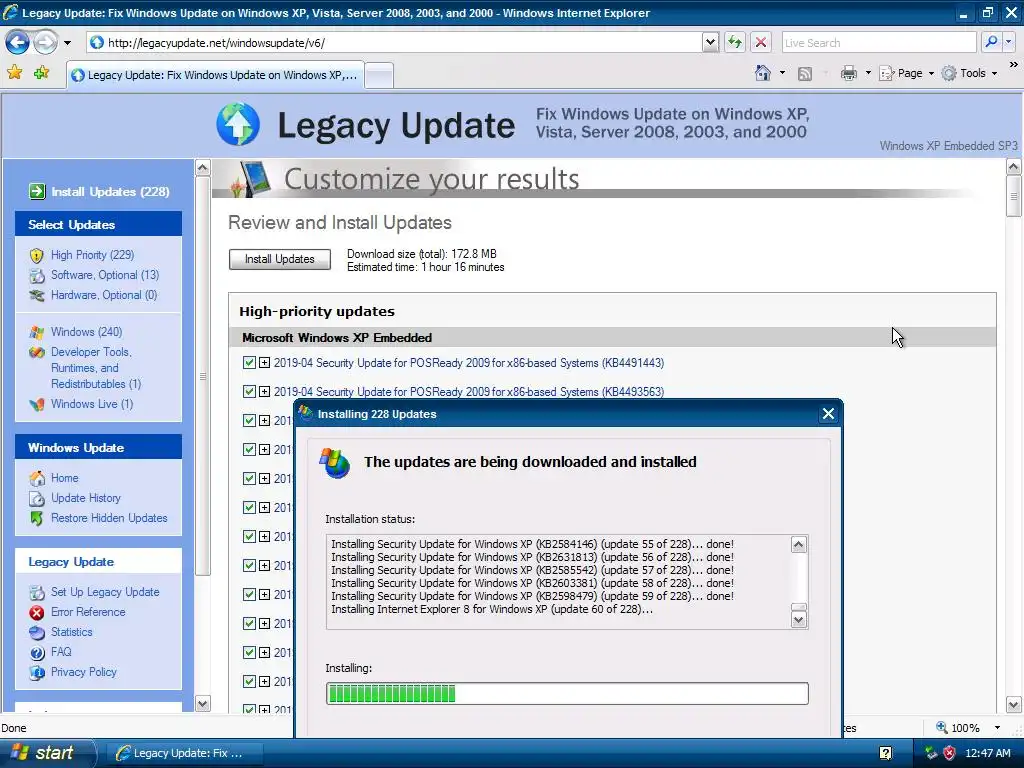Click the help question mark tray icon
The image size is (1024, 768).
click(886, 753)
